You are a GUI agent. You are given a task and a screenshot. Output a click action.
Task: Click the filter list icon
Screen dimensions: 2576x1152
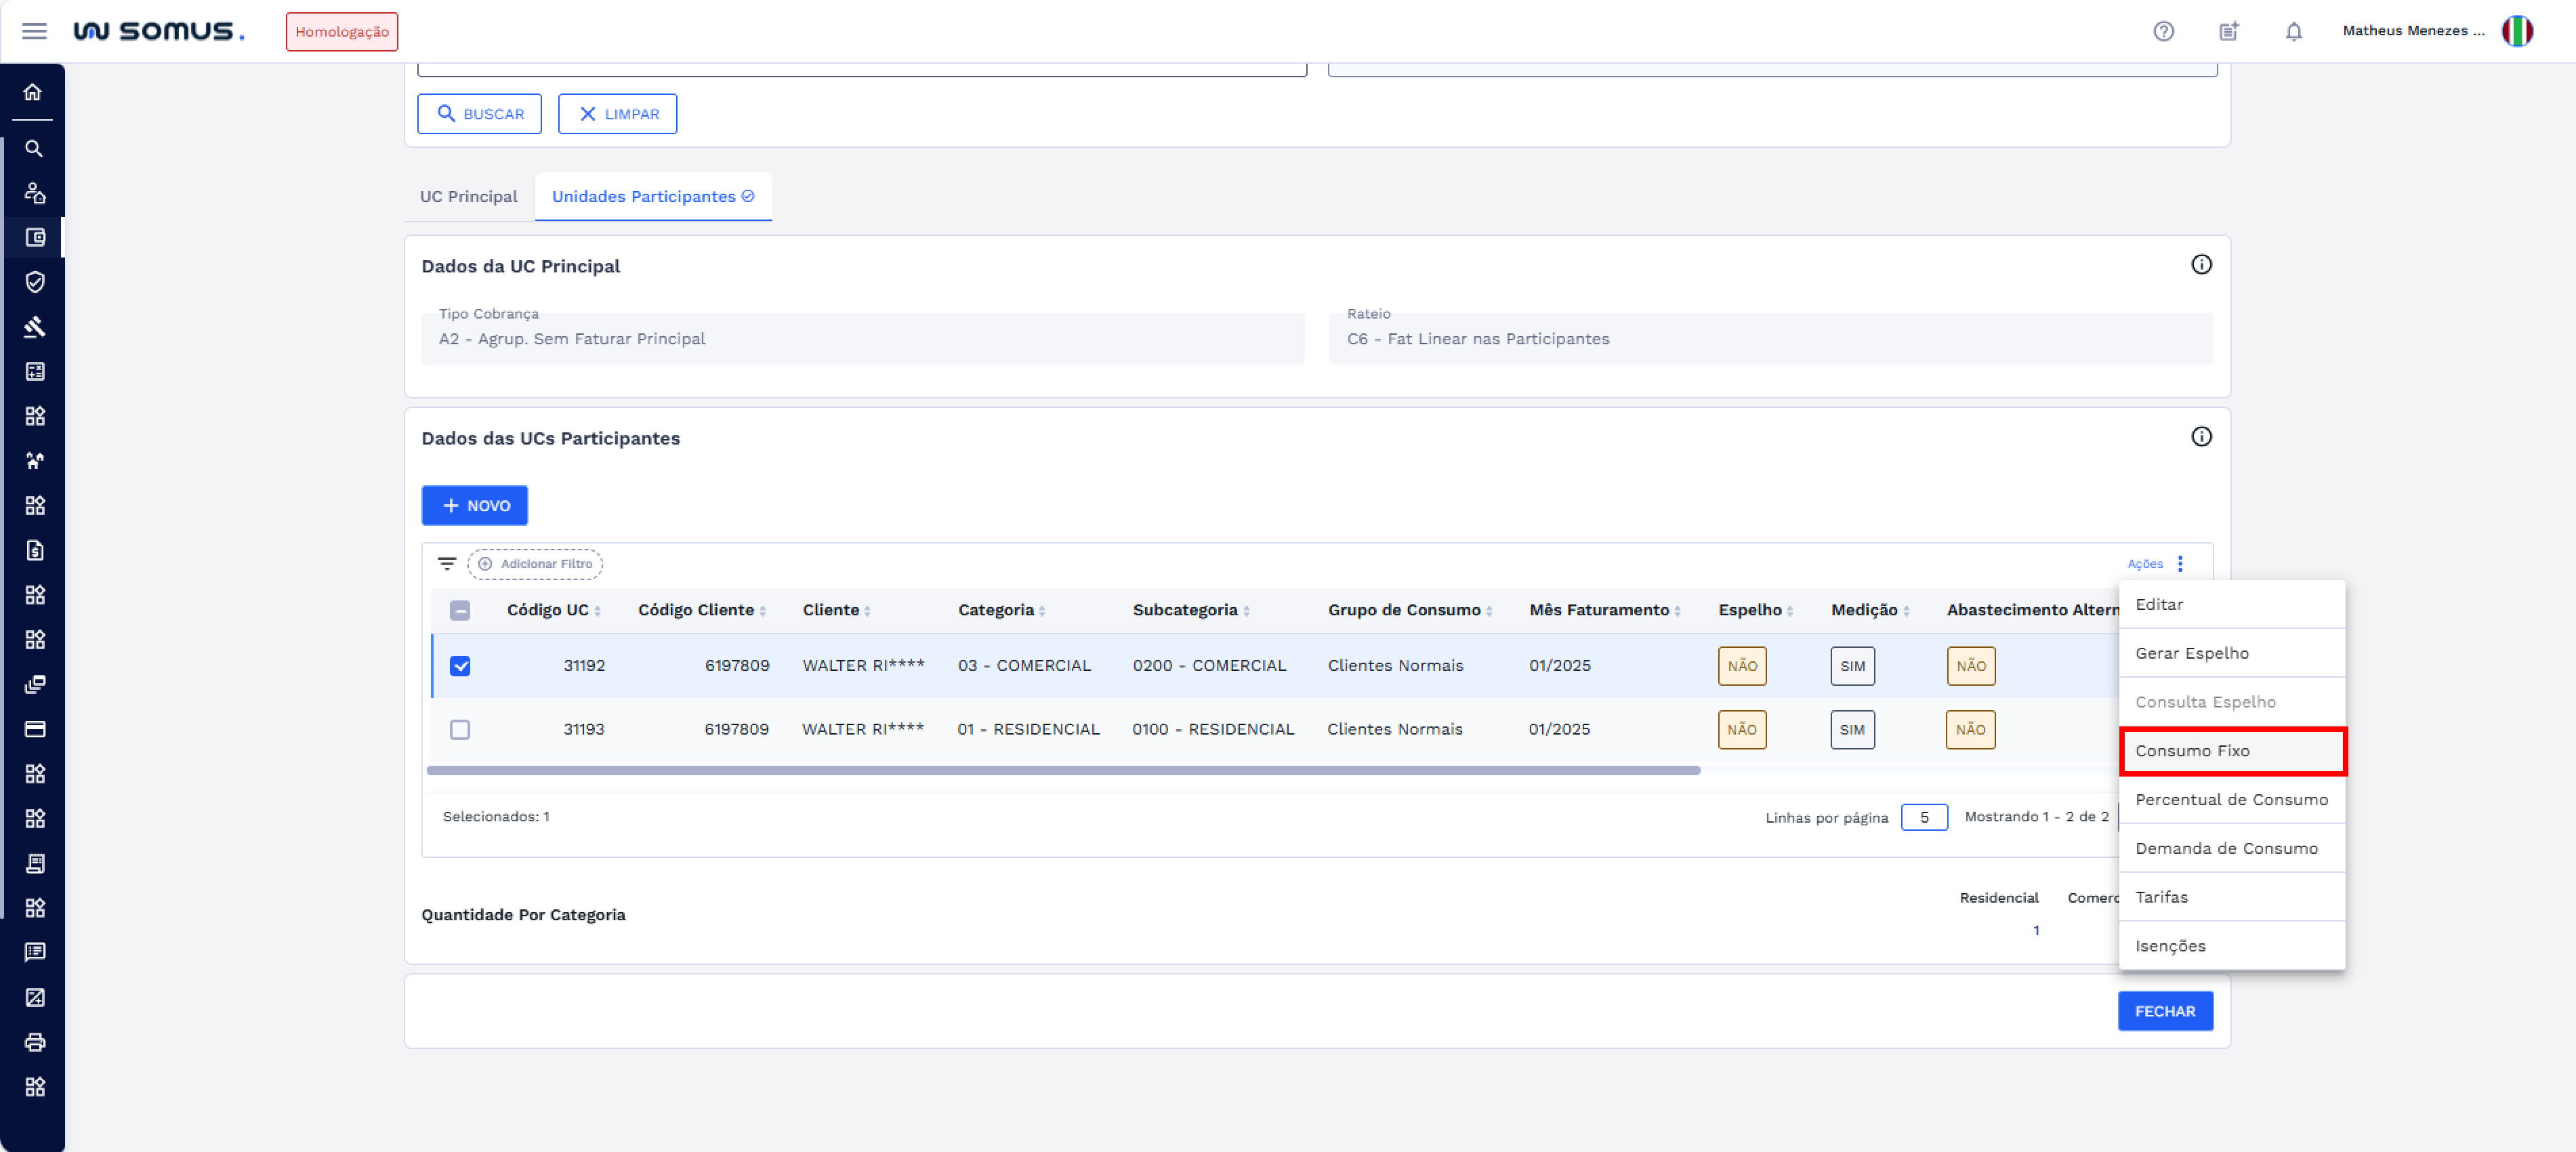pyautogui.click(x=447, y=564)
